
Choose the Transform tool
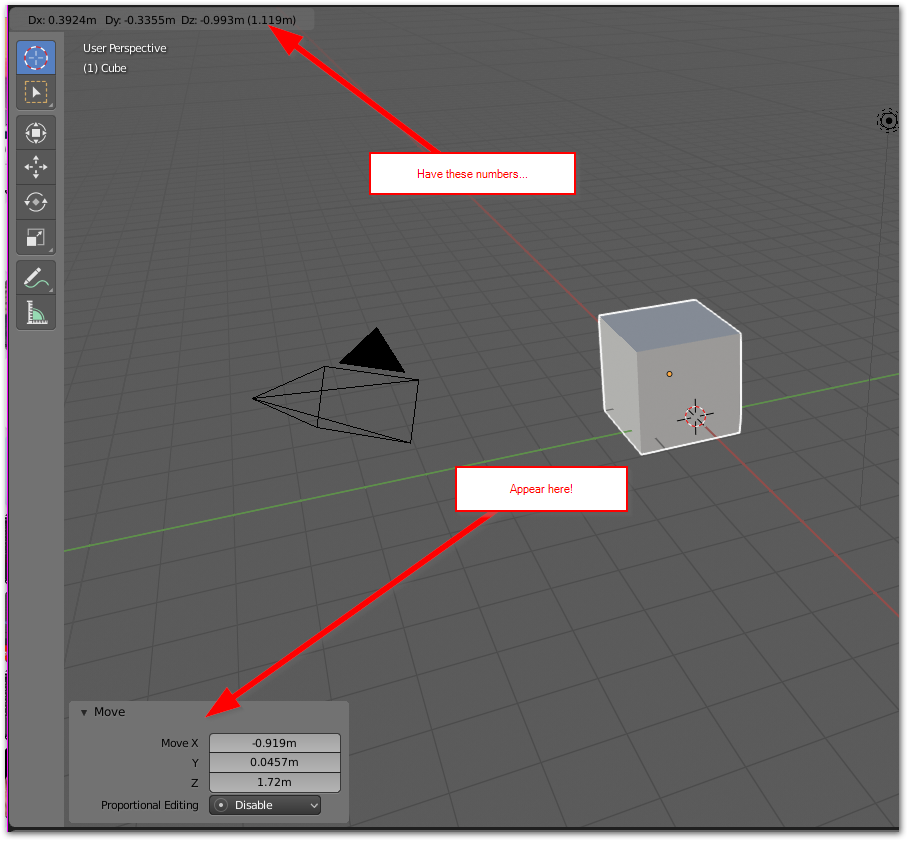tap(36, 133)
